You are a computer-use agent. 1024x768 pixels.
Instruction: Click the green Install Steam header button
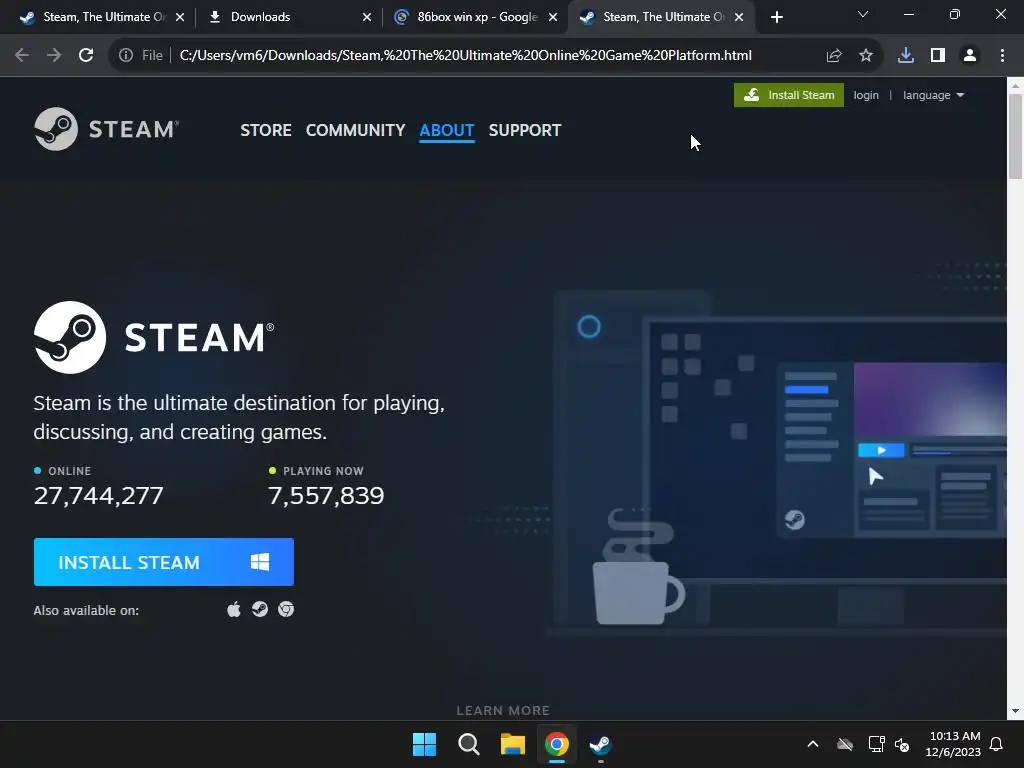pos(789,95)
